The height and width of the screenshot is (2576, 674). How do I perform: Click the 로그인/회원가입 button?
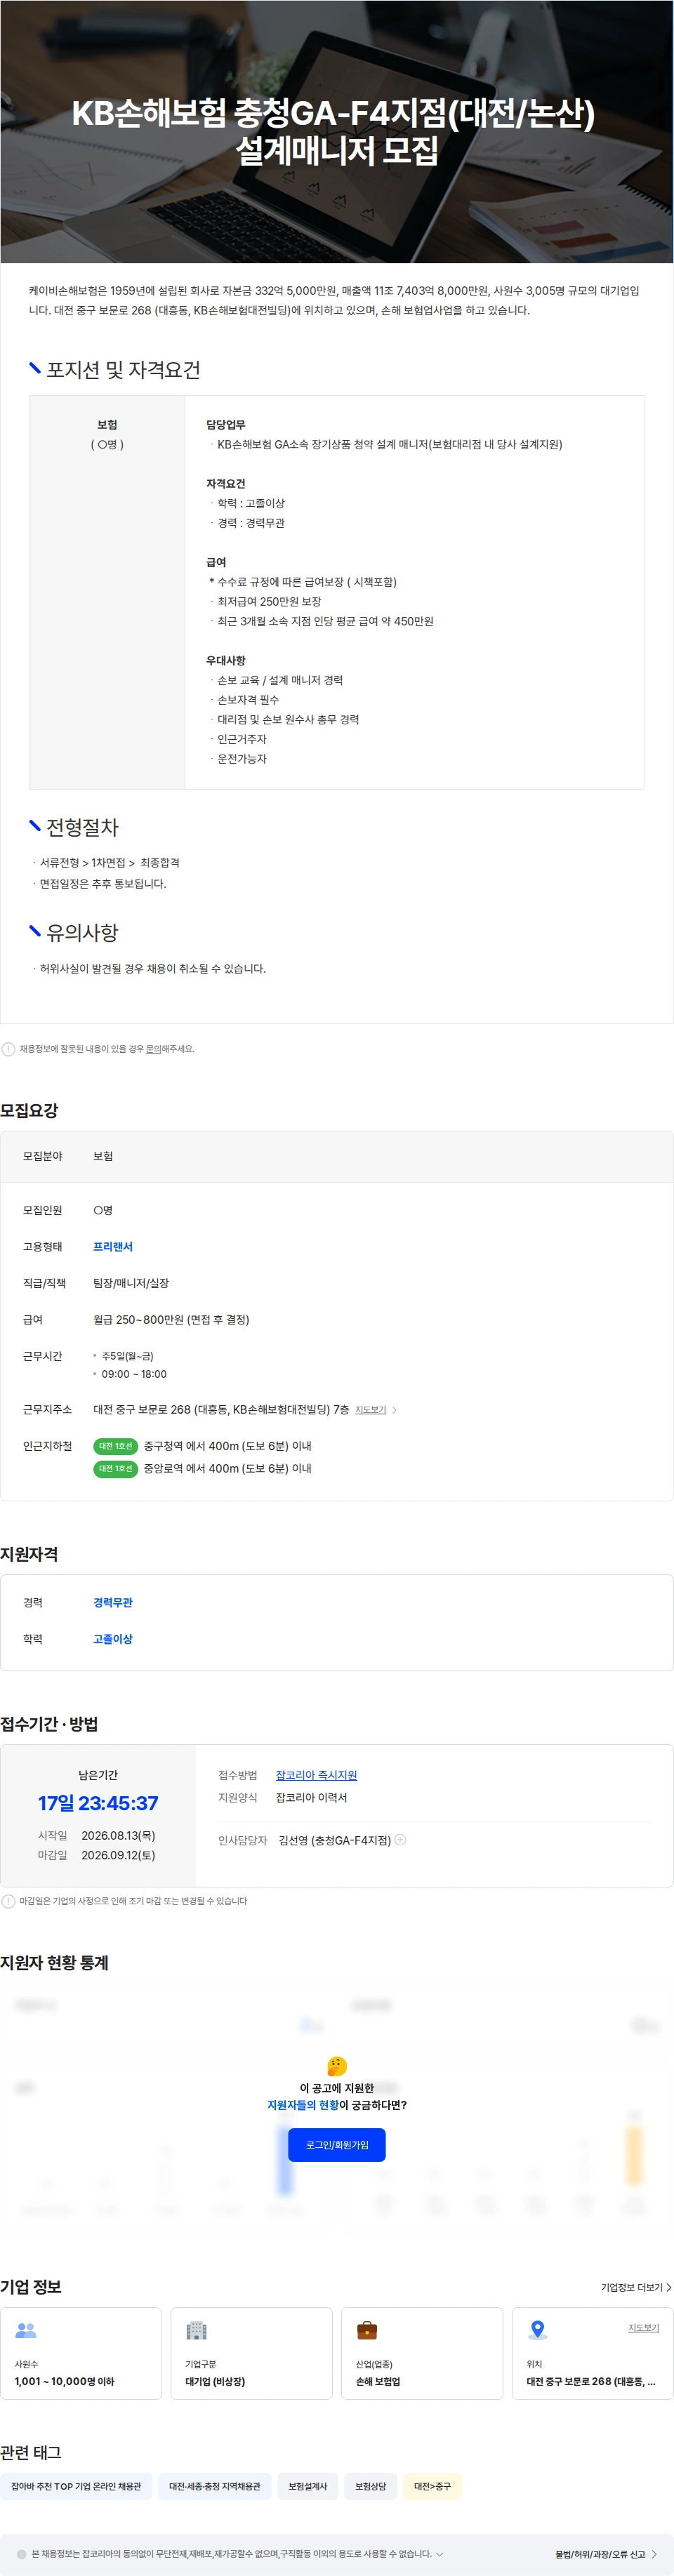click(336, 2144)
